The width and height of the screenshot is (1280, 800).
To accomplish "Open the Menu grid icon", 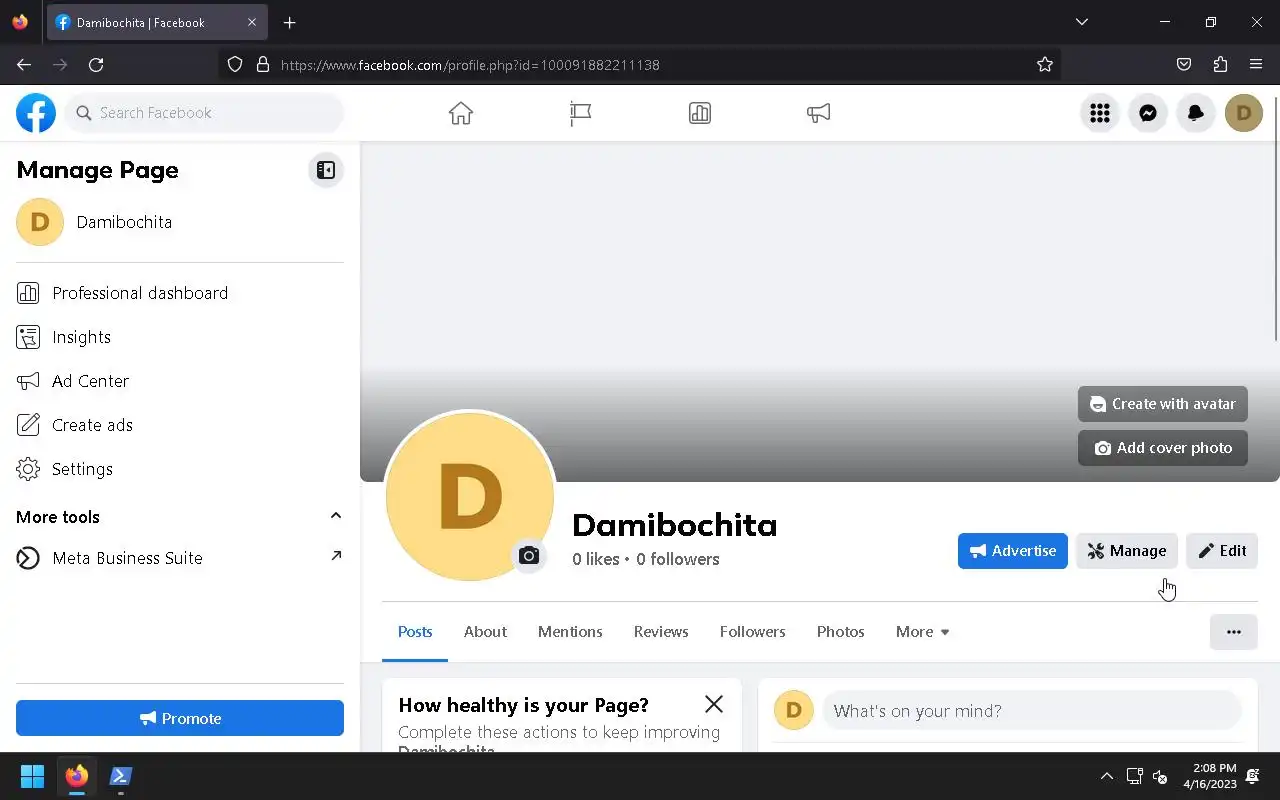I will coord(1100,113).
